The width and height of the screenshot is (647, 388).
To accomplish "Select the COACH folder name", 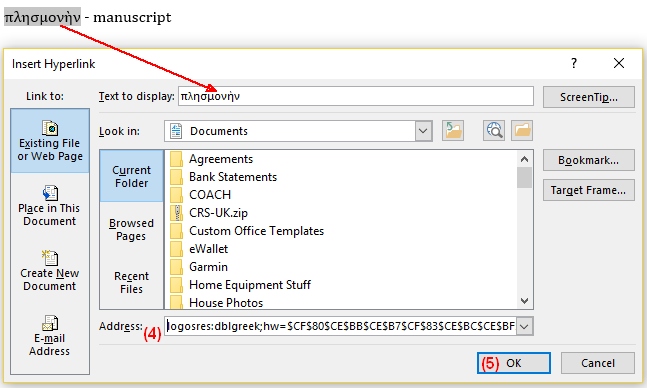I will (x=210, y=195).
